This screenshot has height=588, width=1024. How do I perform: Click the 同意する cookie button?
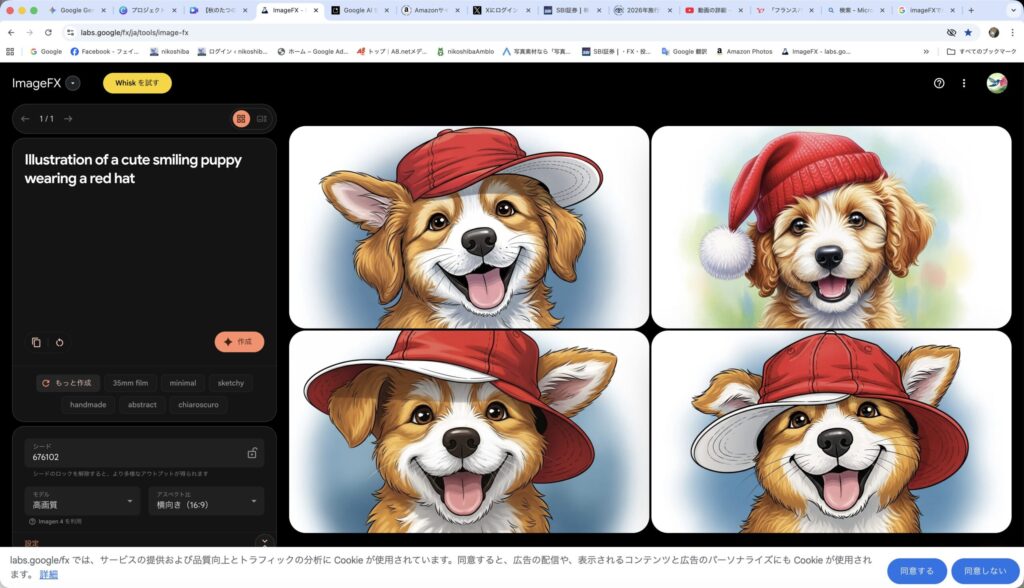(x=916, y=571)
